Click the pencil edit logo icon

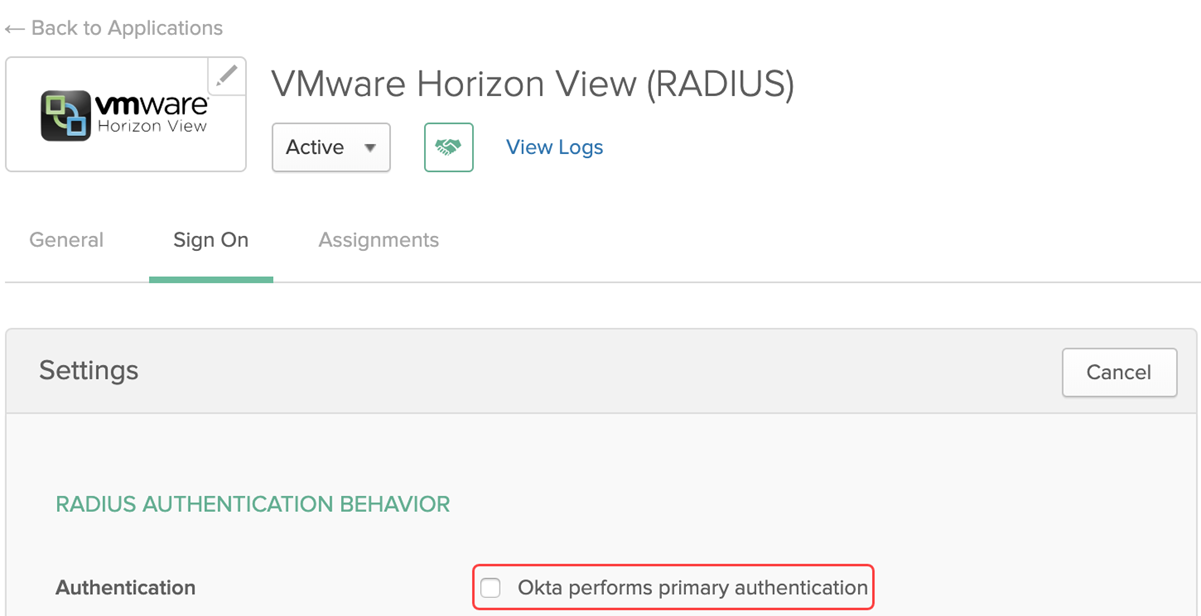[227, 75]
